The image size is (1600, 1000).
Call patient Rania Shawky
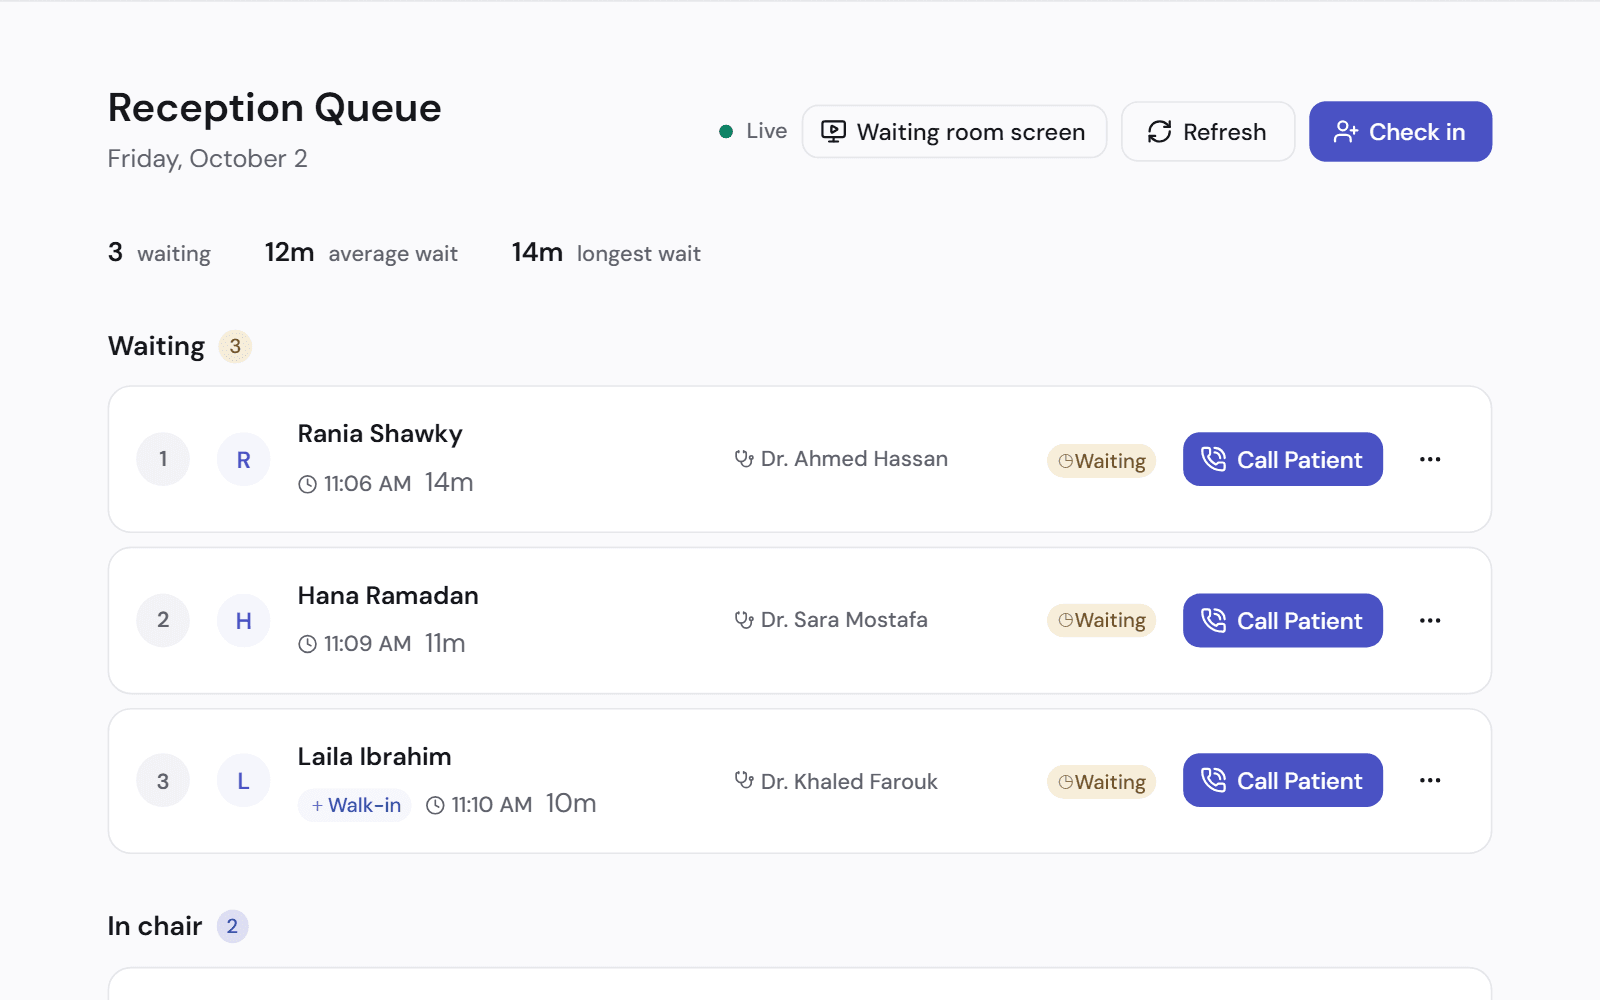(x=1283, y=459)
